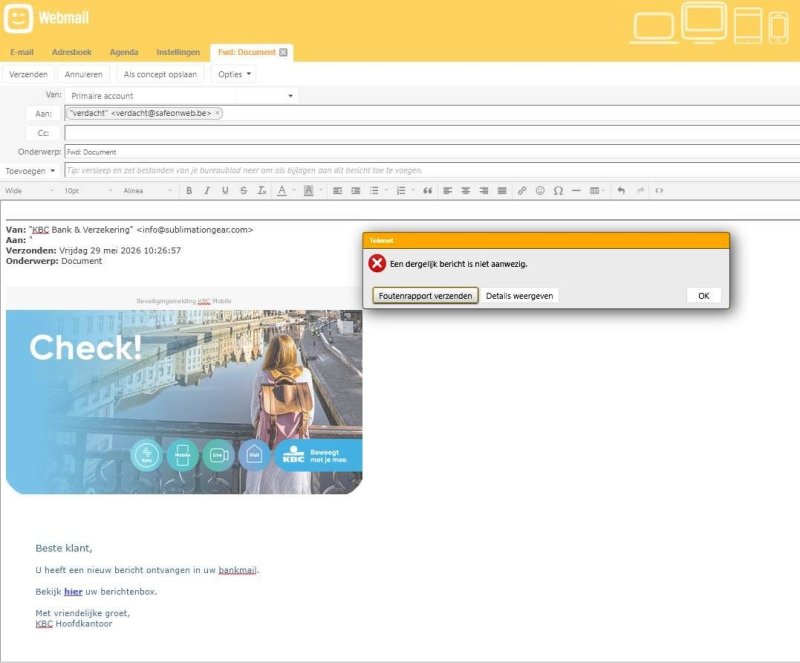800x663 pixels.
Task: Toggle underline formatting
Action: [x=225, y=191]
